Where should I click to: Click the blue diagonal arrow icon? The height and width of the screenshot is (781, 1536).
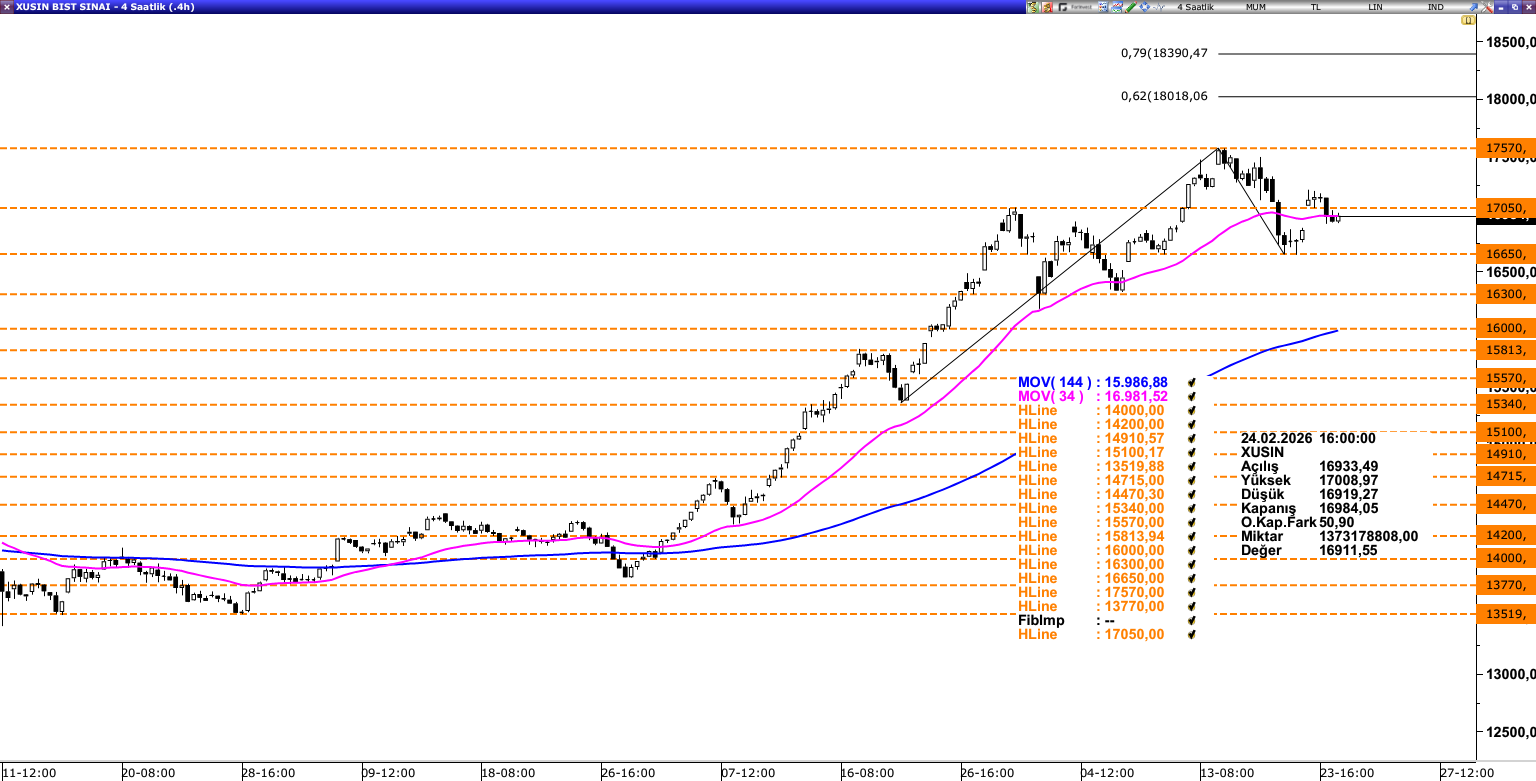pos(1473,7)
